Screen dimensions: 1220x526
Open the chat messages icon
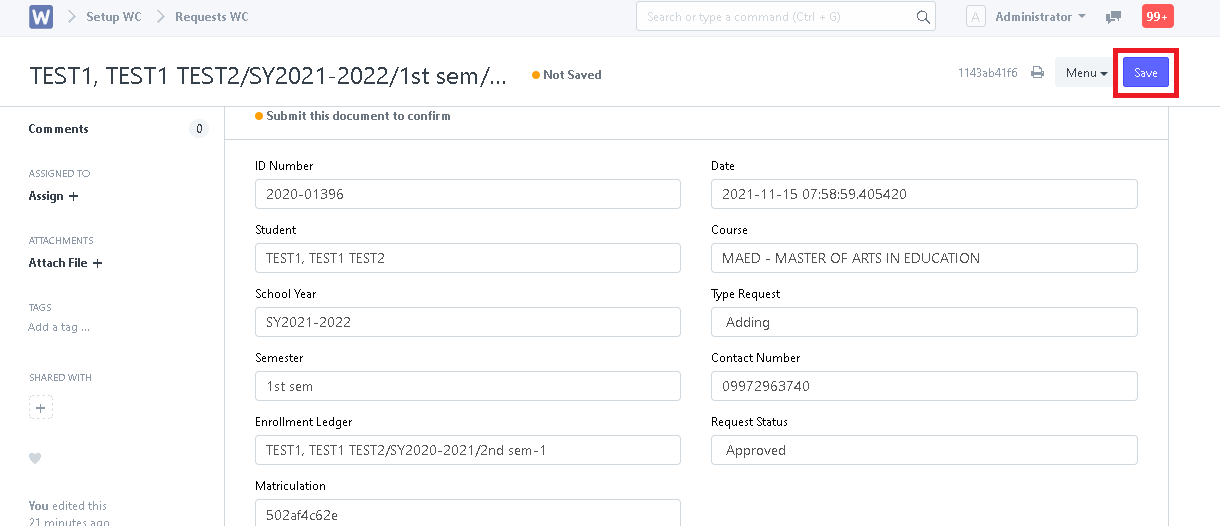pyautogui.click(x=1113, y=17)
